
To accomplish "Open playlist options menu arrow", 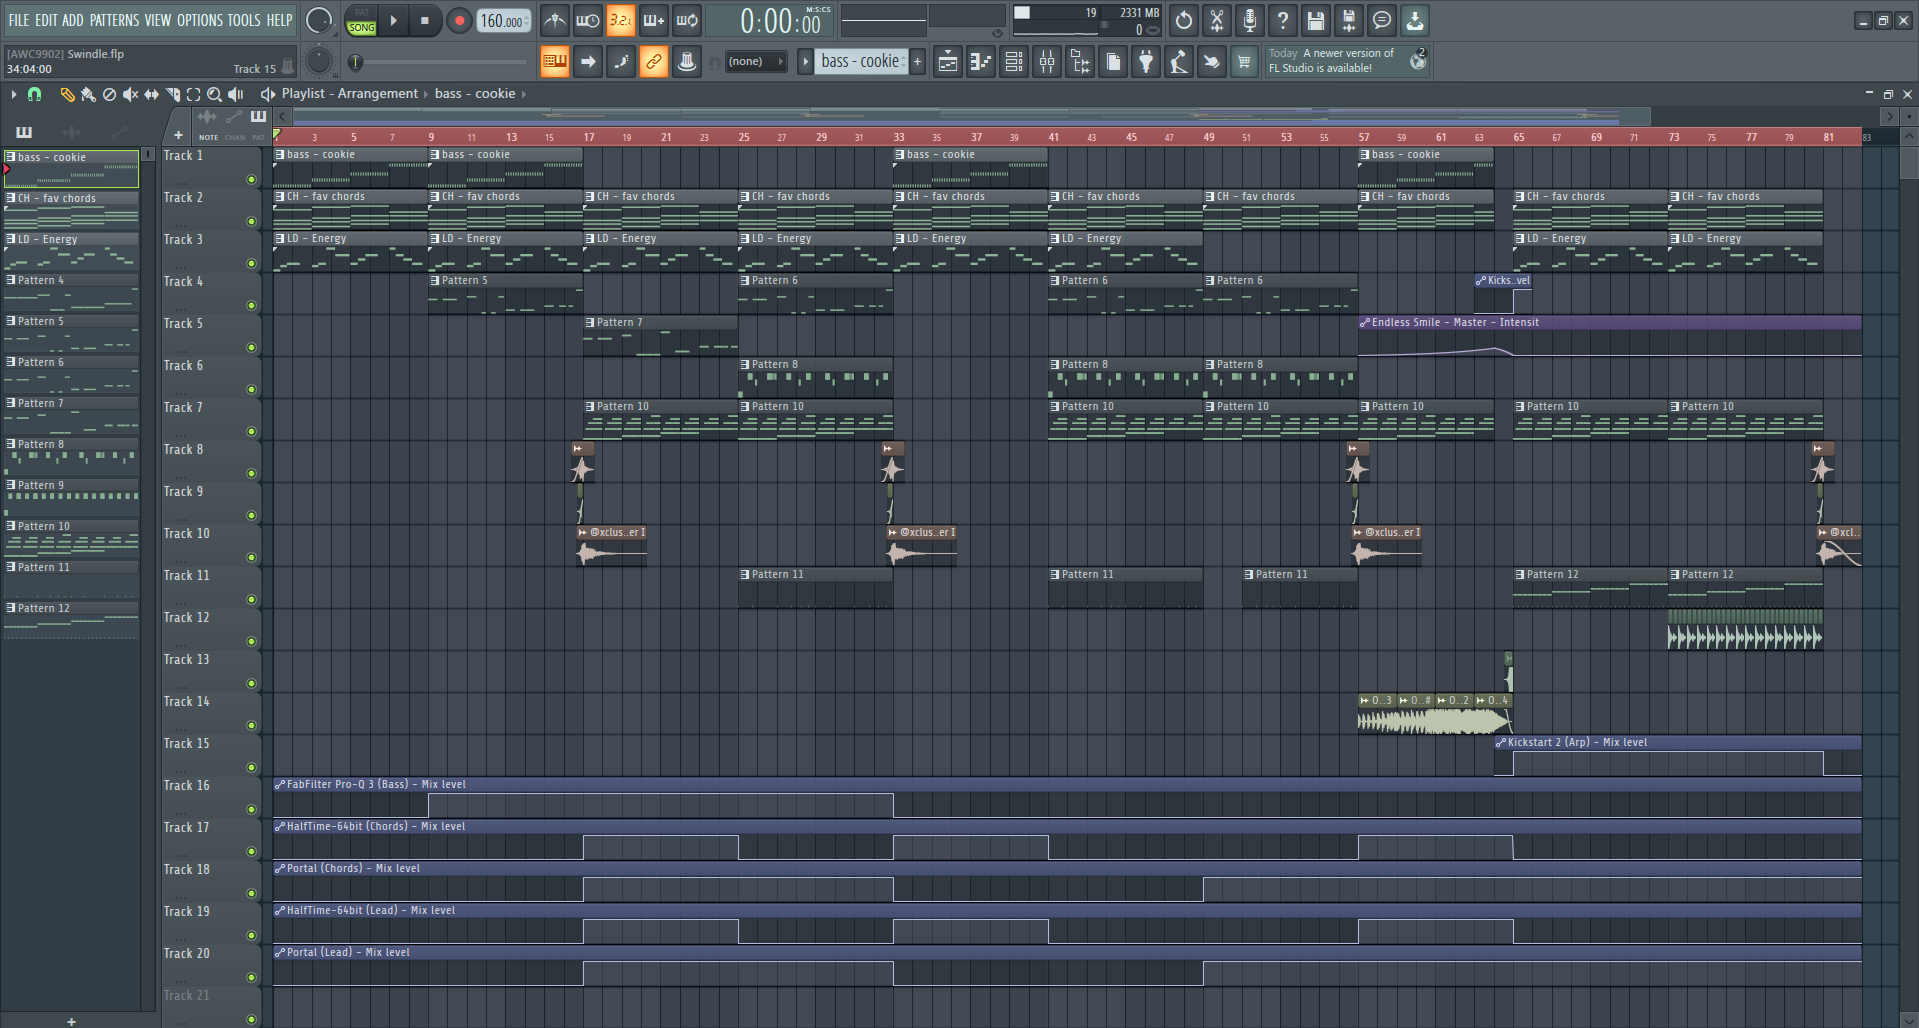I will click(x=14, y=94).
